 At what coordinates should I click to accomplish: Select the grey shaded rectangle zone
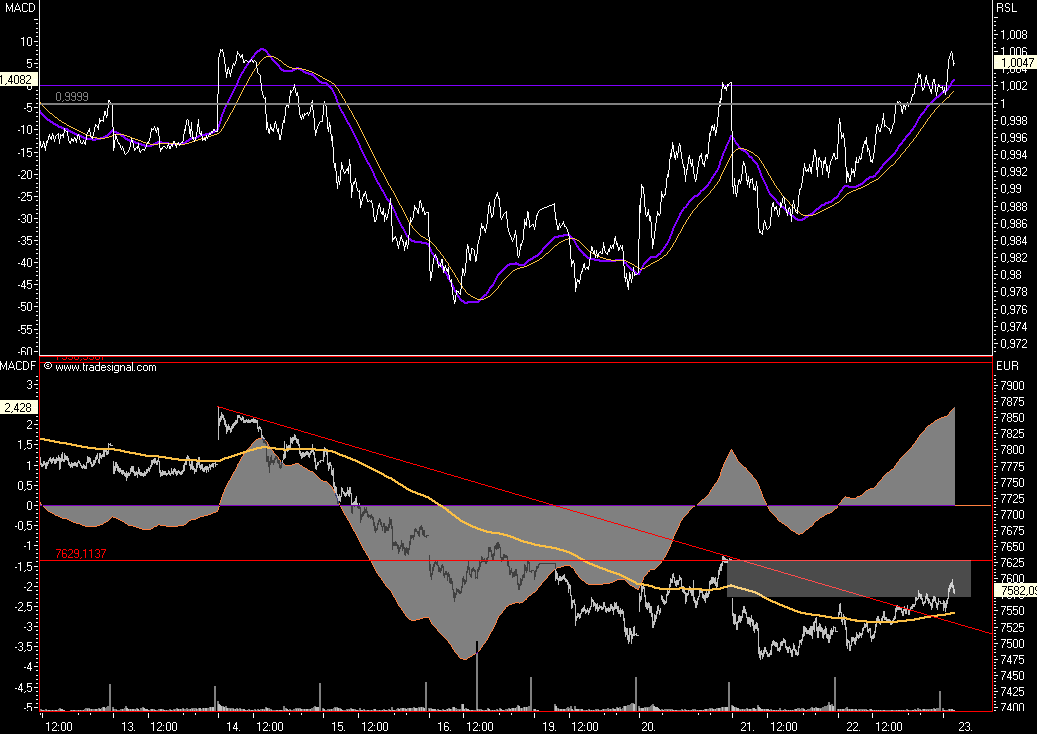tap(849, 579)
